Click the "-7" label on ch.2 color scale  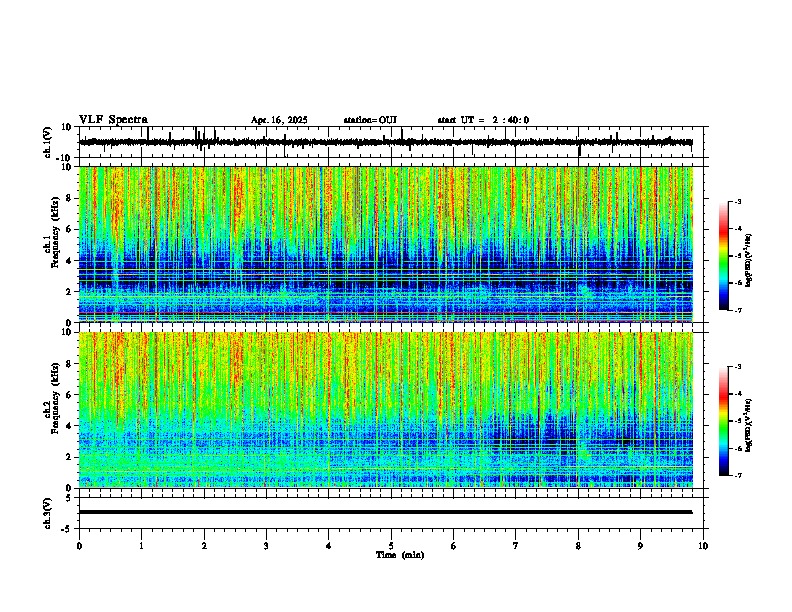pyautogui.click(x=738, y=475)
